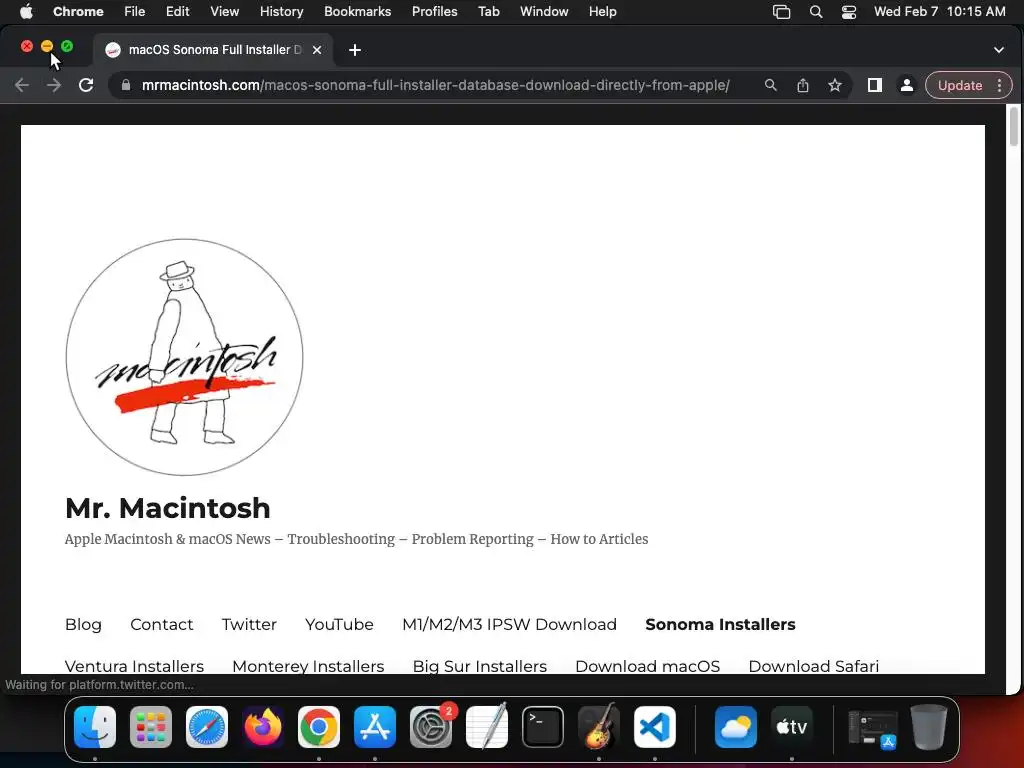Open Spotlight search in menu bar
The image size is (1024, 768).
816,12
